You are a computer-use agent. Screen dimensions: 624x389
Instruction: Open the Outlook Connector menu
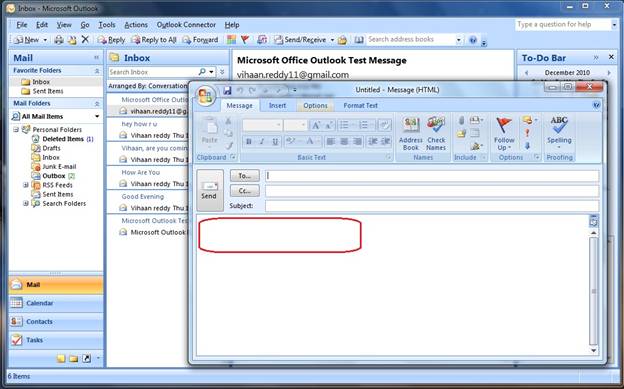[186, 25]
